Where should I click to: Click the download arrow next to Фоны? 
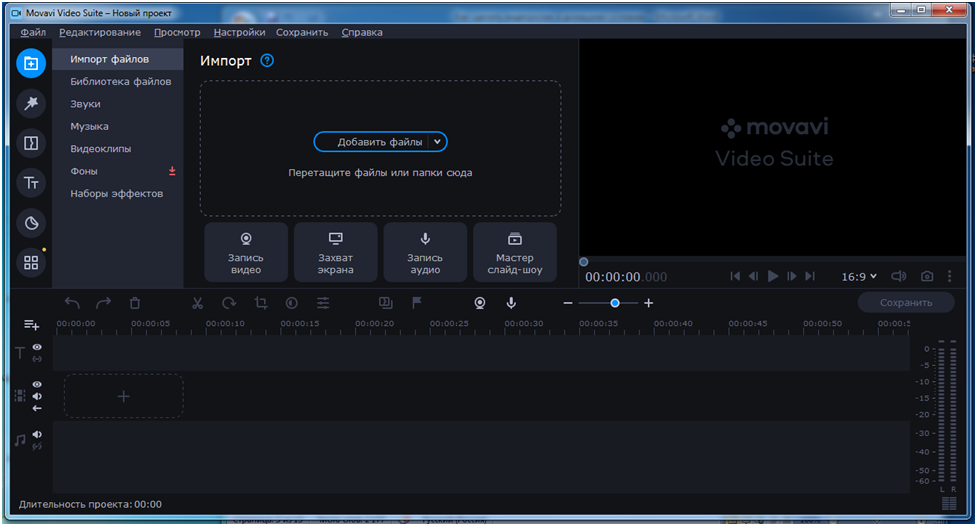pos(172,171)
